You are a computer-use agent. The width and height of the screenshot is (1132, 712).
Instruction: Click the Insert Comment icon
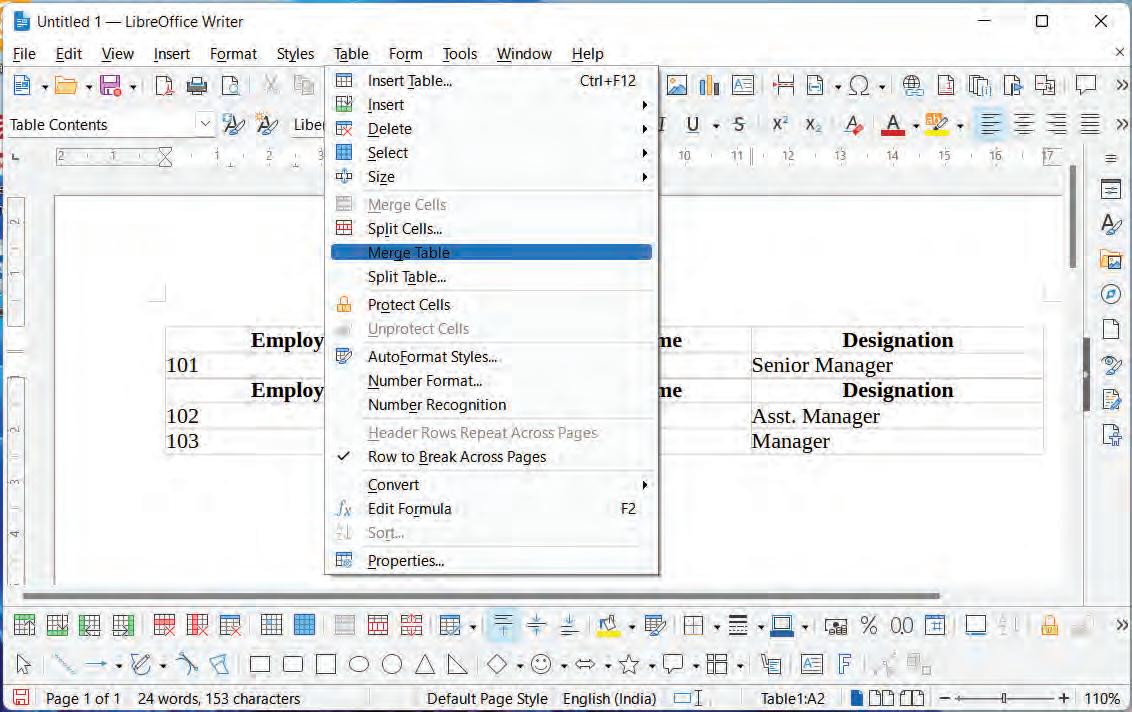(x=1085, y=85)
